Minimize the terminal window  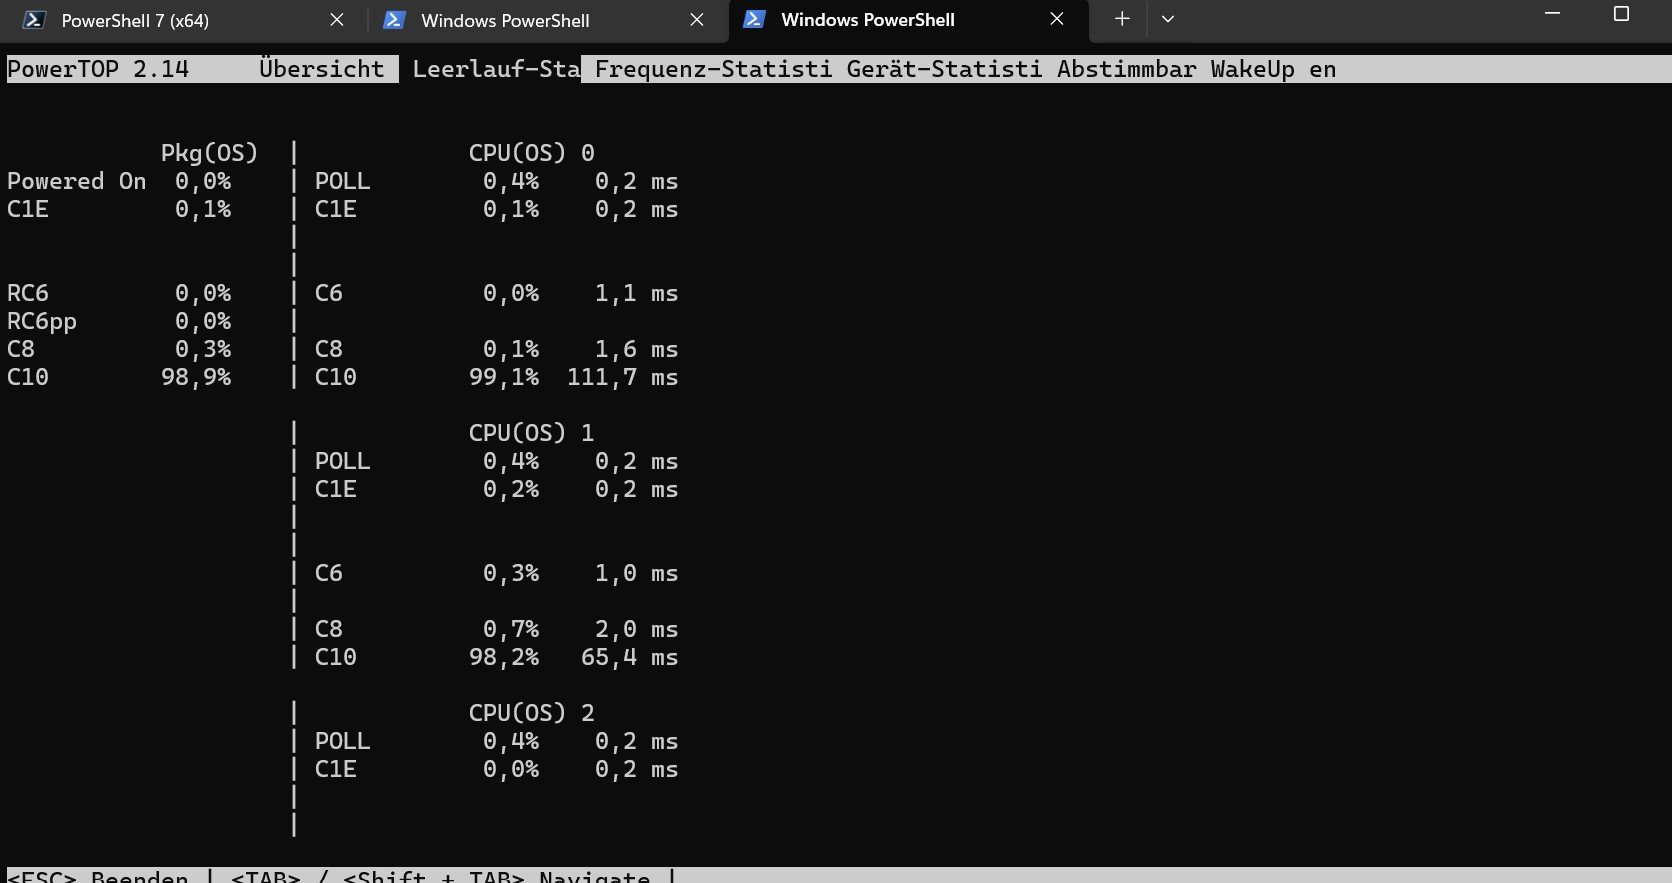pyautogui.click(x=1553, y=14)
